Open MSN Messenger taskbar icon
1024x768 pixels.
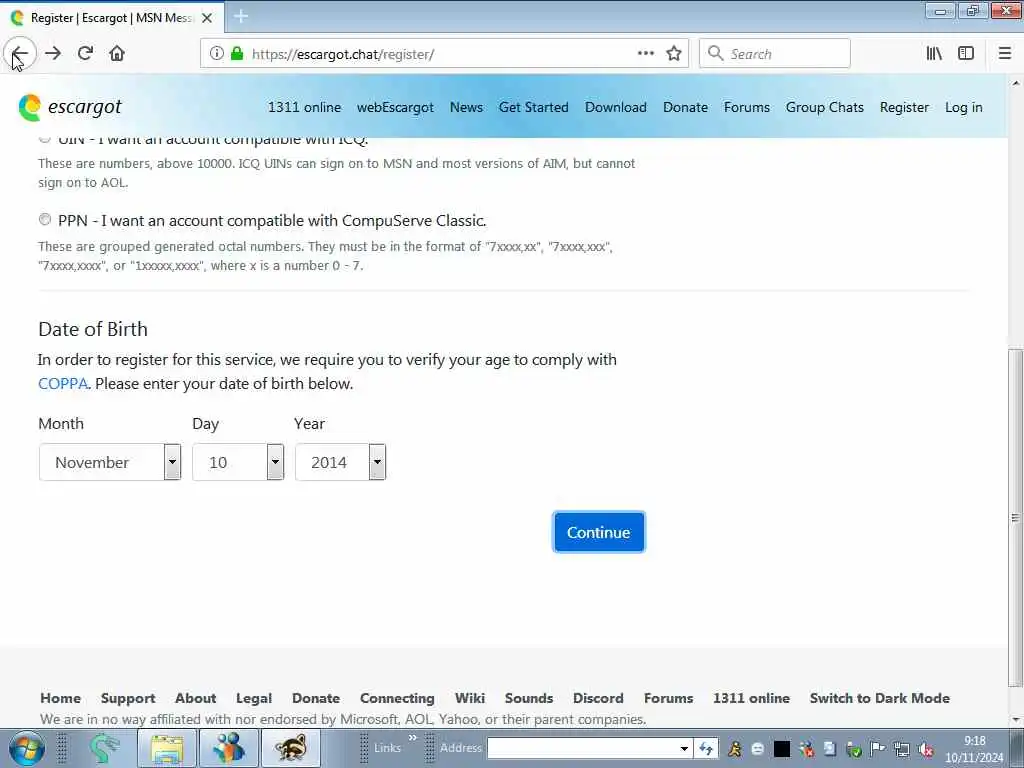tap(228, 748)
